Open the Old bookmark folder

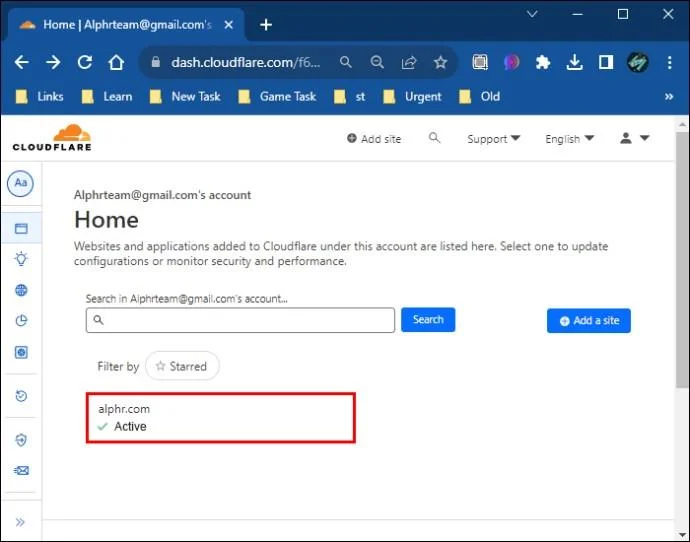click(479, 96)
